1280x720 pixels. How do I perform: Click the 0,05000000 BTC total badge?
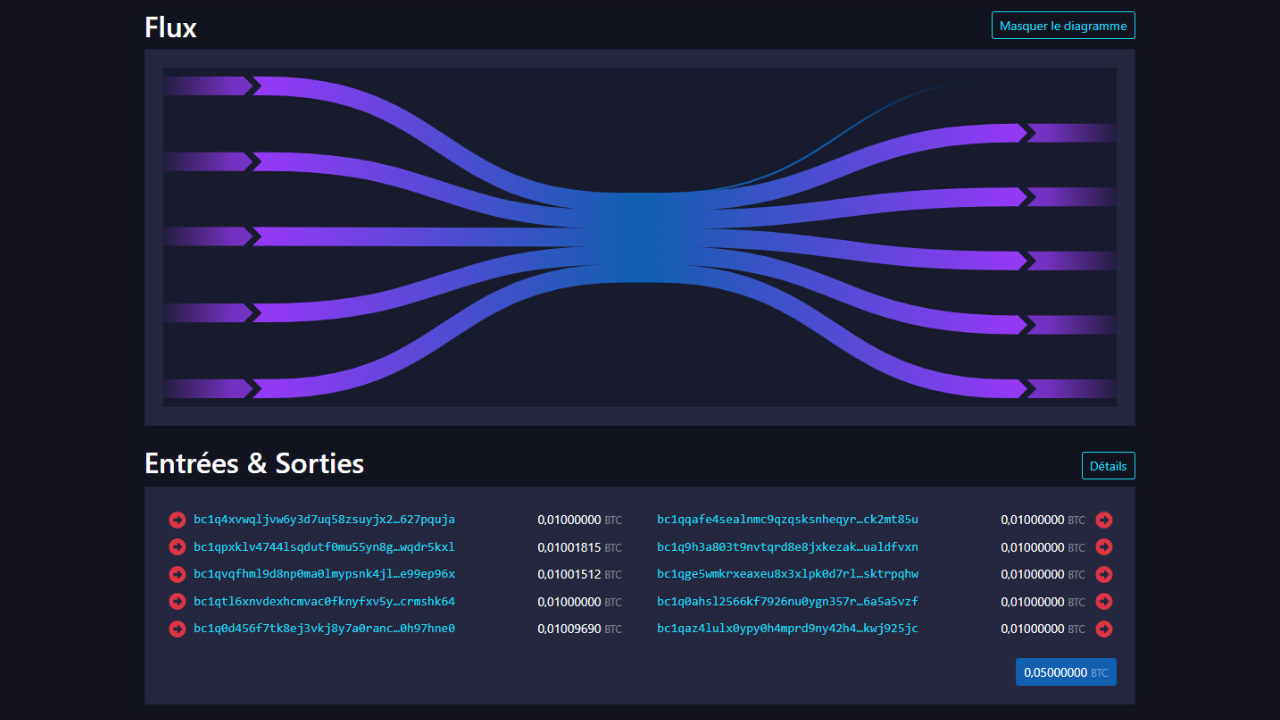[x=1065, y=673]
